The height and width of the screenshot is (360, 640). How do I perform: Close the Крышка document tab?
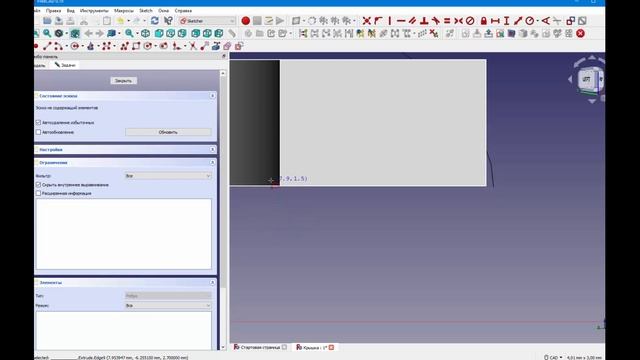point(331,347)
